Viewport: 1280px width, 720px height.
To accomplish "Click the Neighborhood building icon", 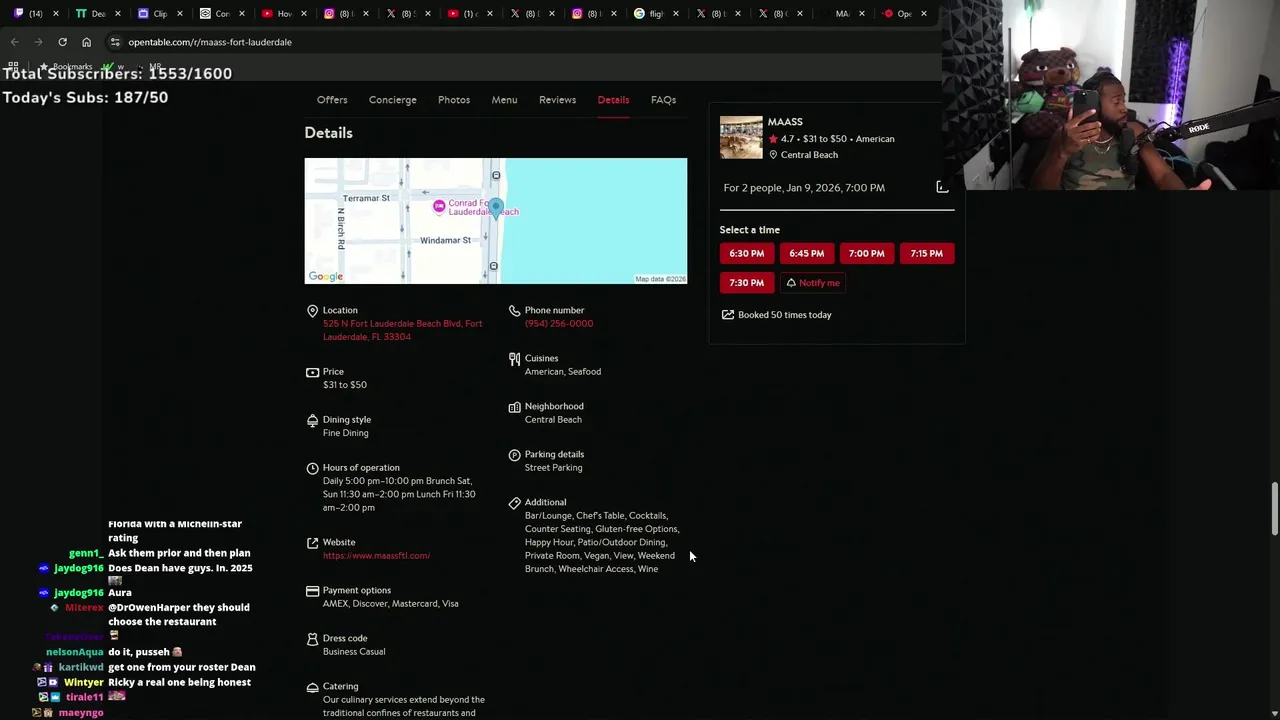I will (x=514, y=407).
